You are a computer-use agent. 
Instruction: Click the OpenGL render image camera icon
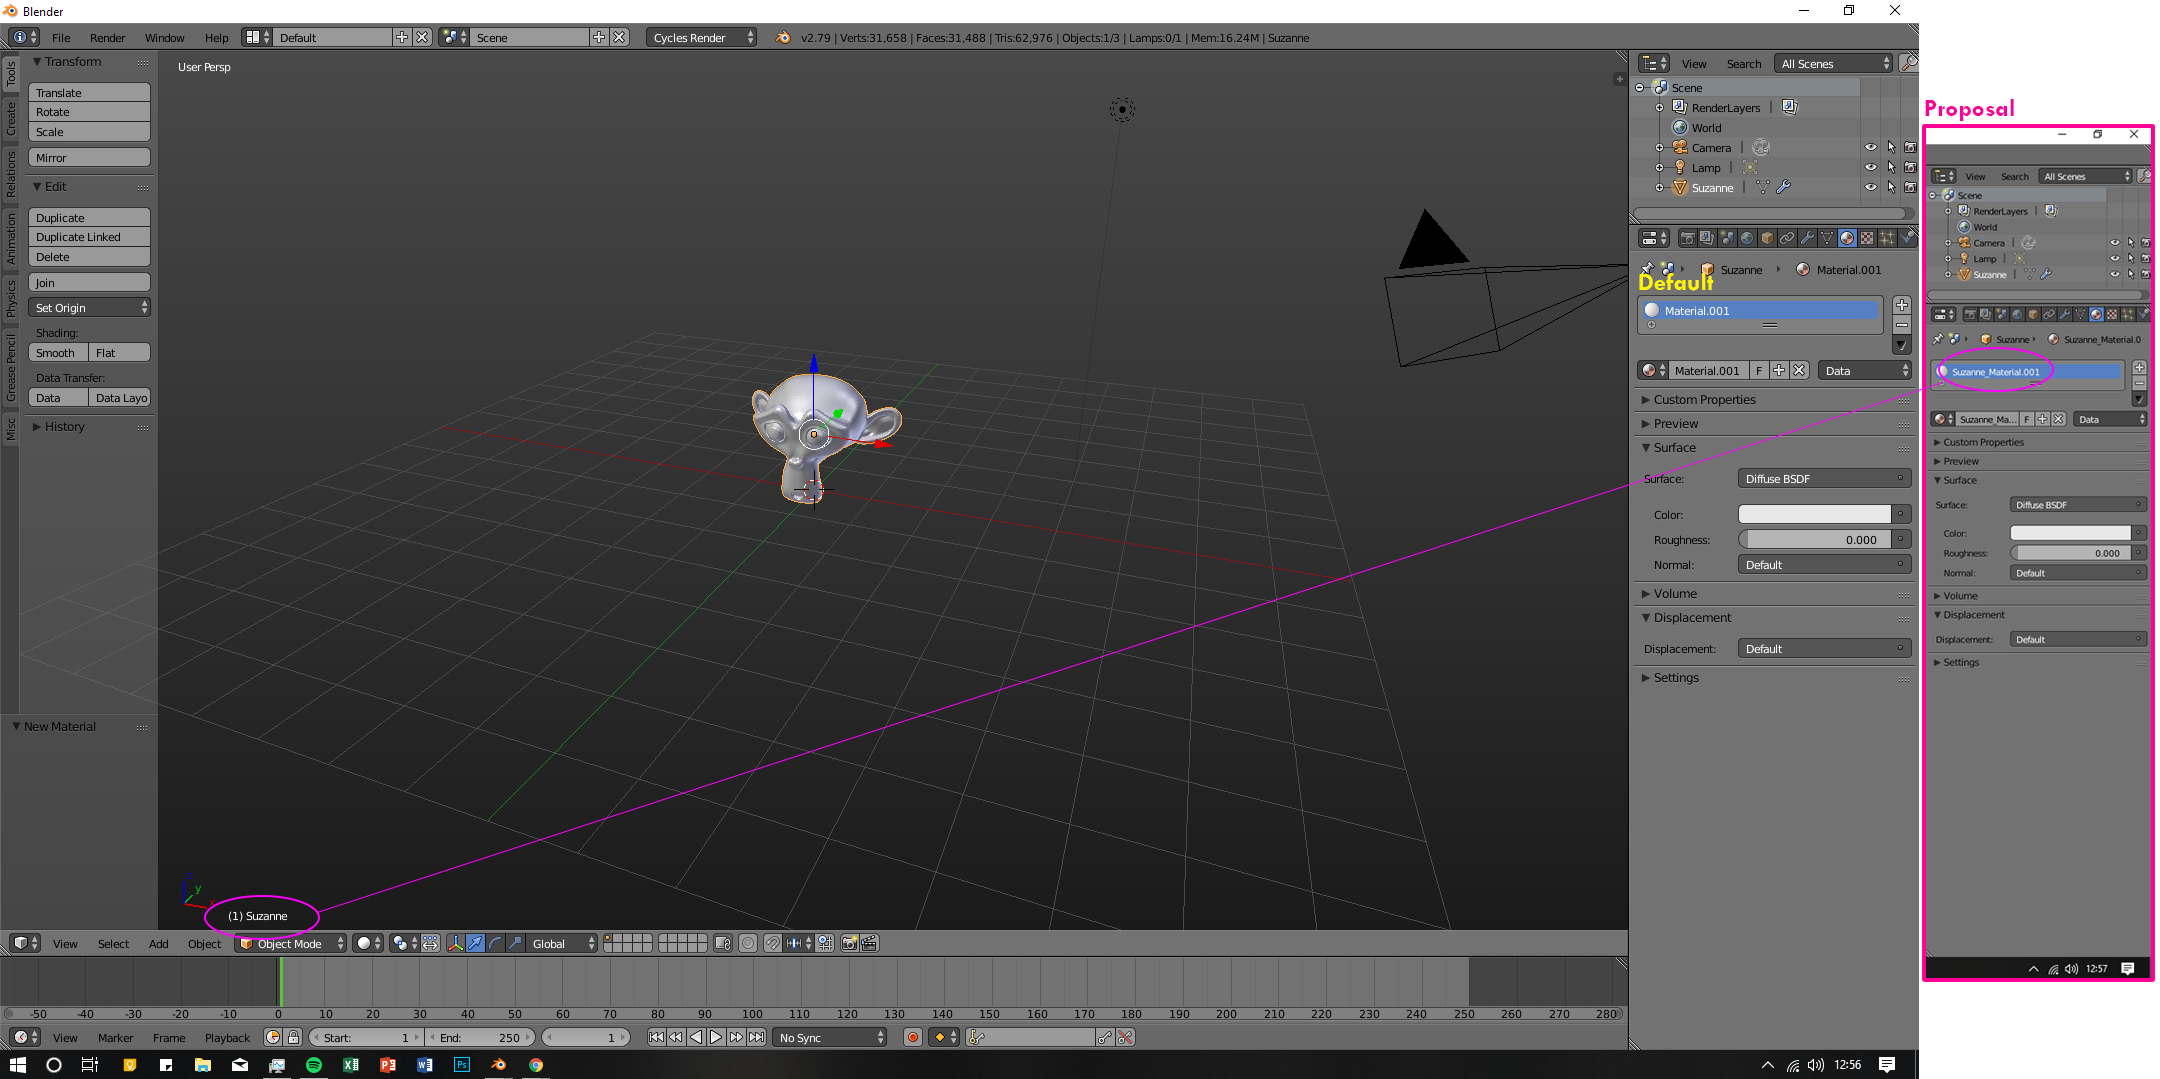[x=849, y=943]
